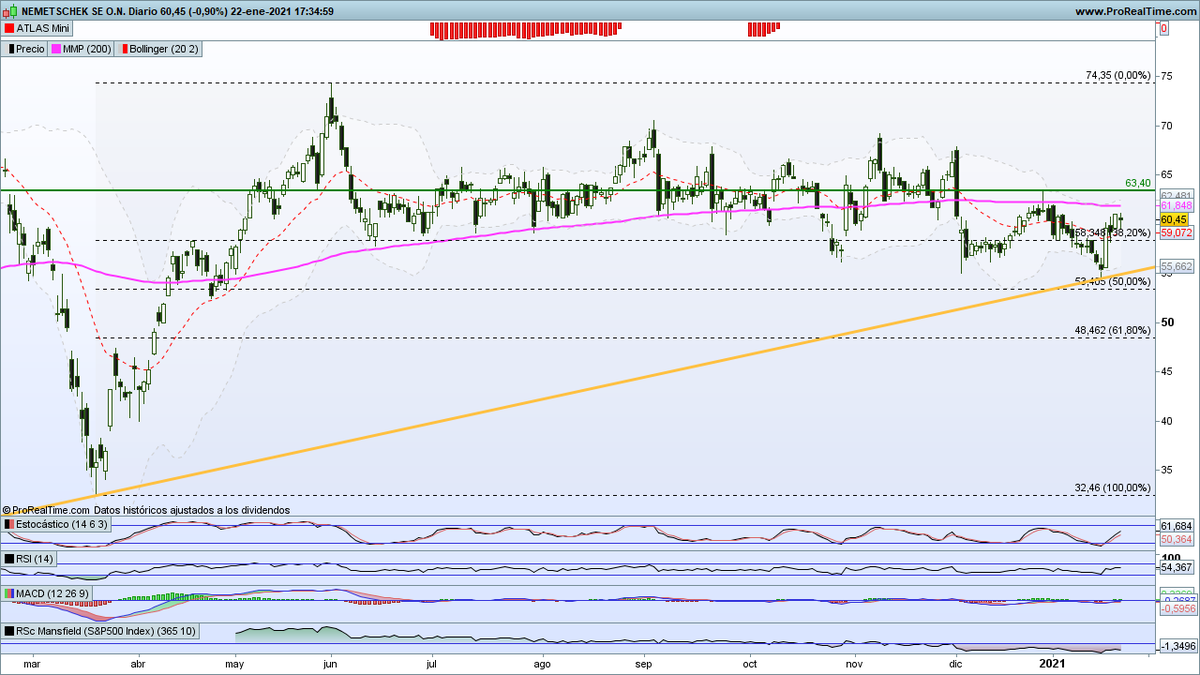Click 'Datos históricos ajustados a los dividendos' note
Image resolution: width=1200 pixels, height=675 pixels.
192,510
